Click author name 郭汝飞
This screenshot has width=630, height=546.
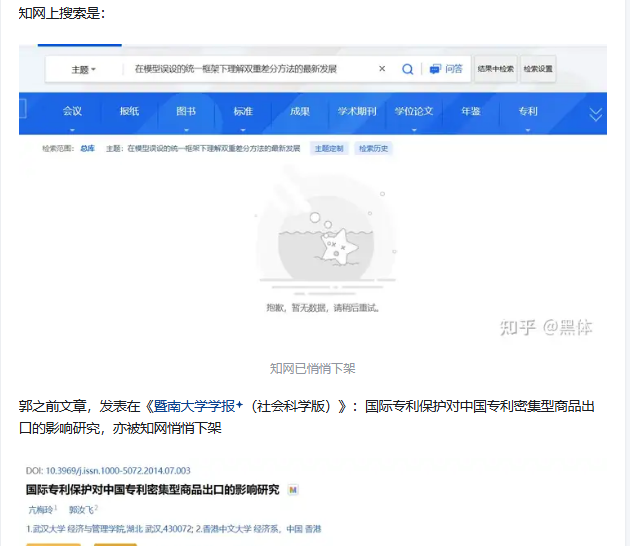(x=81, y=510)
